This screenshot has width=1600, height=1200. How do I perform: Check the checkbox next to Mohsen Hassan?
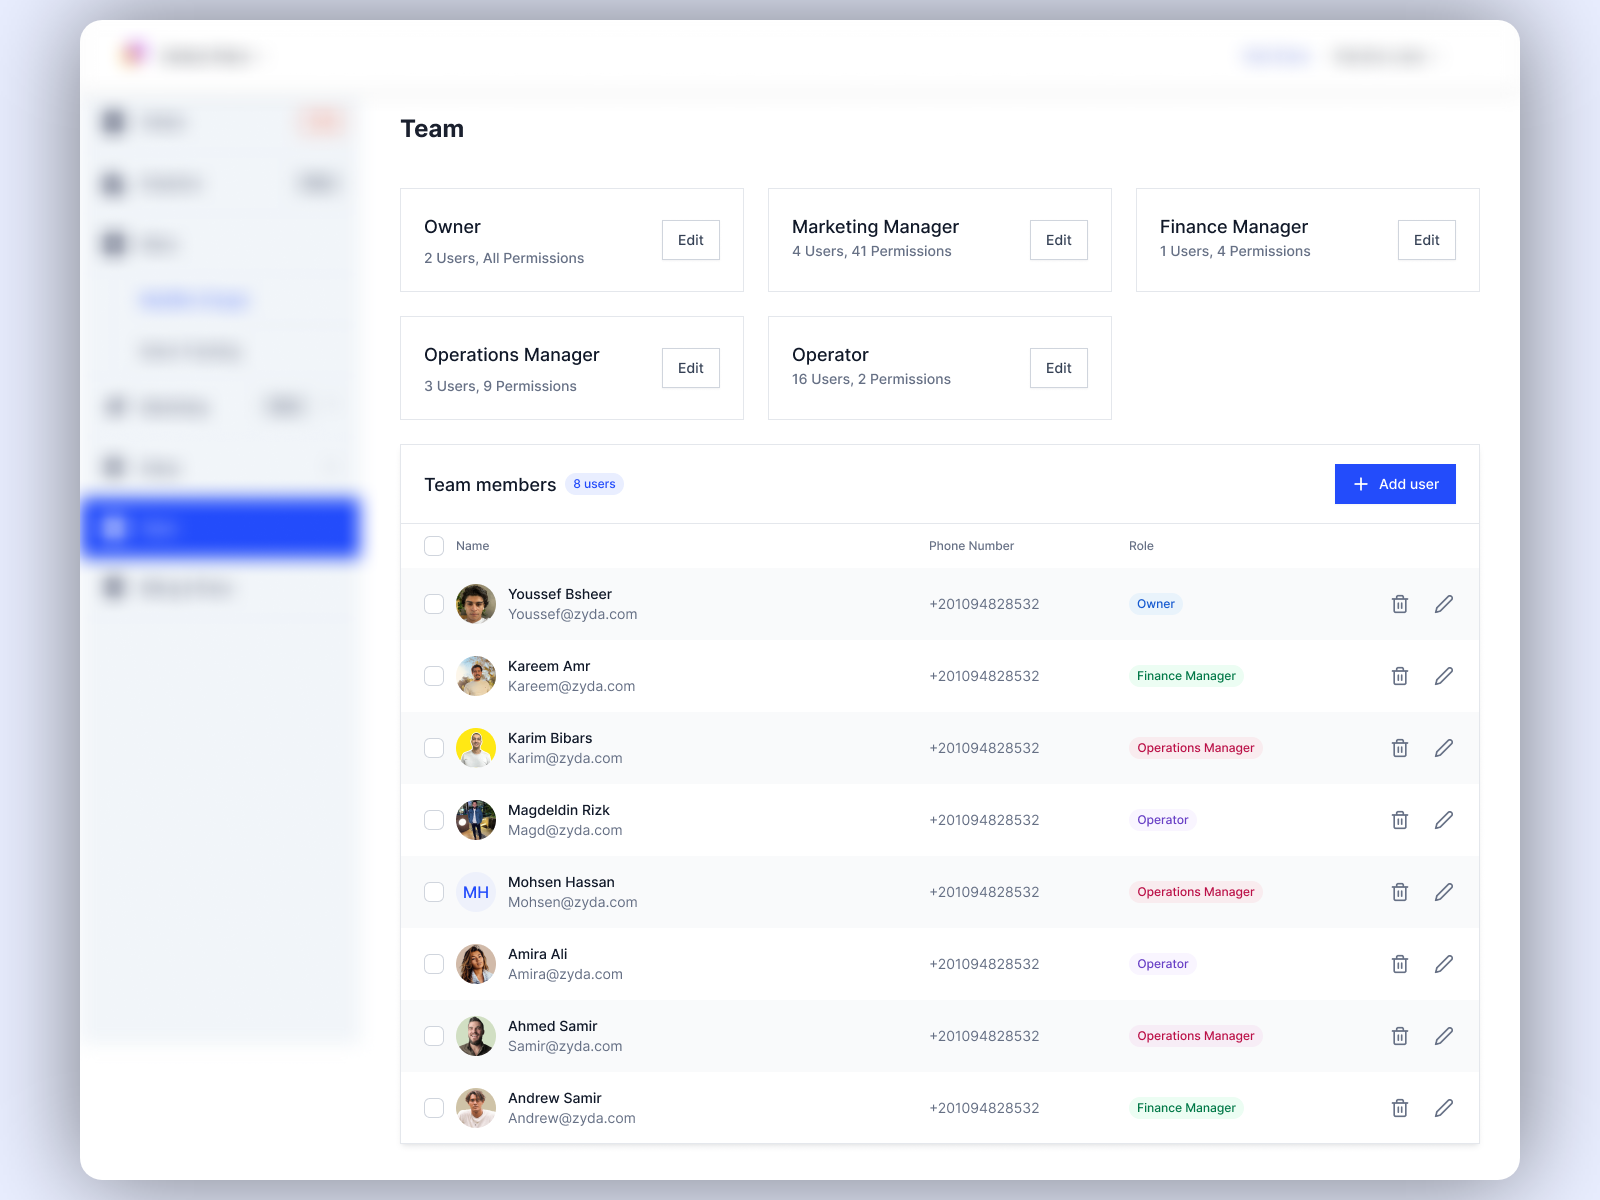pyautogui.click(x=434, y=892)
